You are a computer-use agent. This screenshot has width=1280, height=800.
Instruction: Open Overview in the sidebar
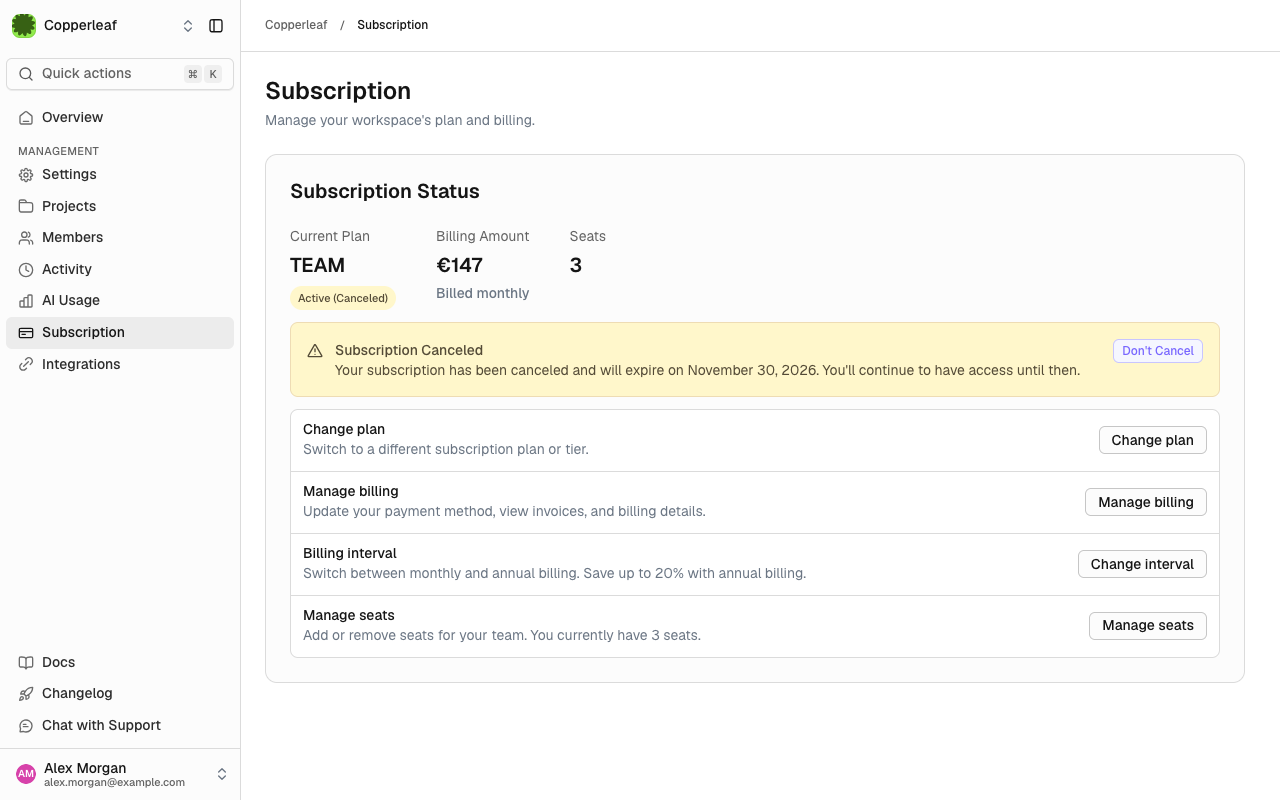120,118
